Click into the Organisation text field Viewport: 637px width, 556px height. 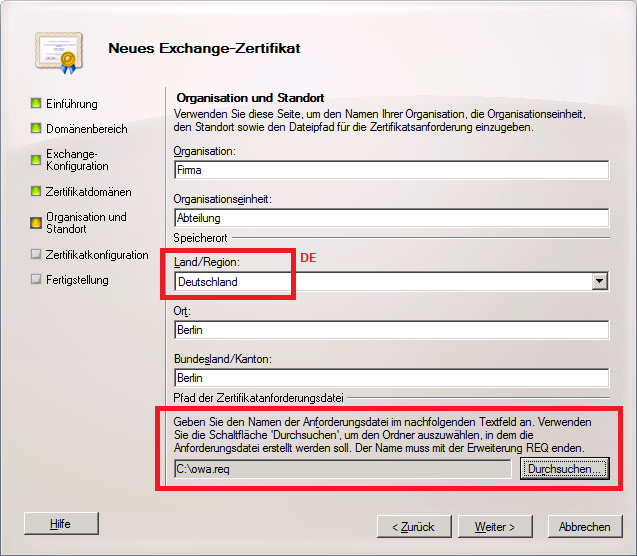(x=390, y=170)
